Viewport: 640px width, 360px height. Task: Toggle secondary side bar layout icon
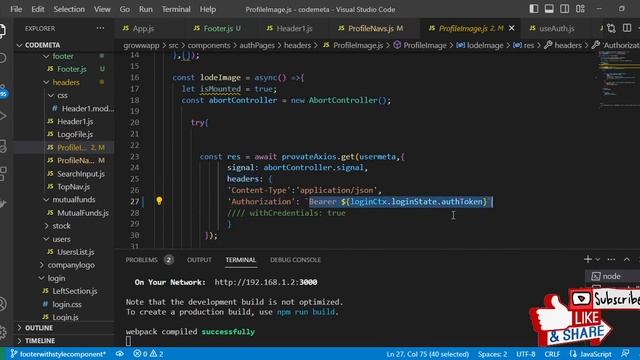[564, 9]
